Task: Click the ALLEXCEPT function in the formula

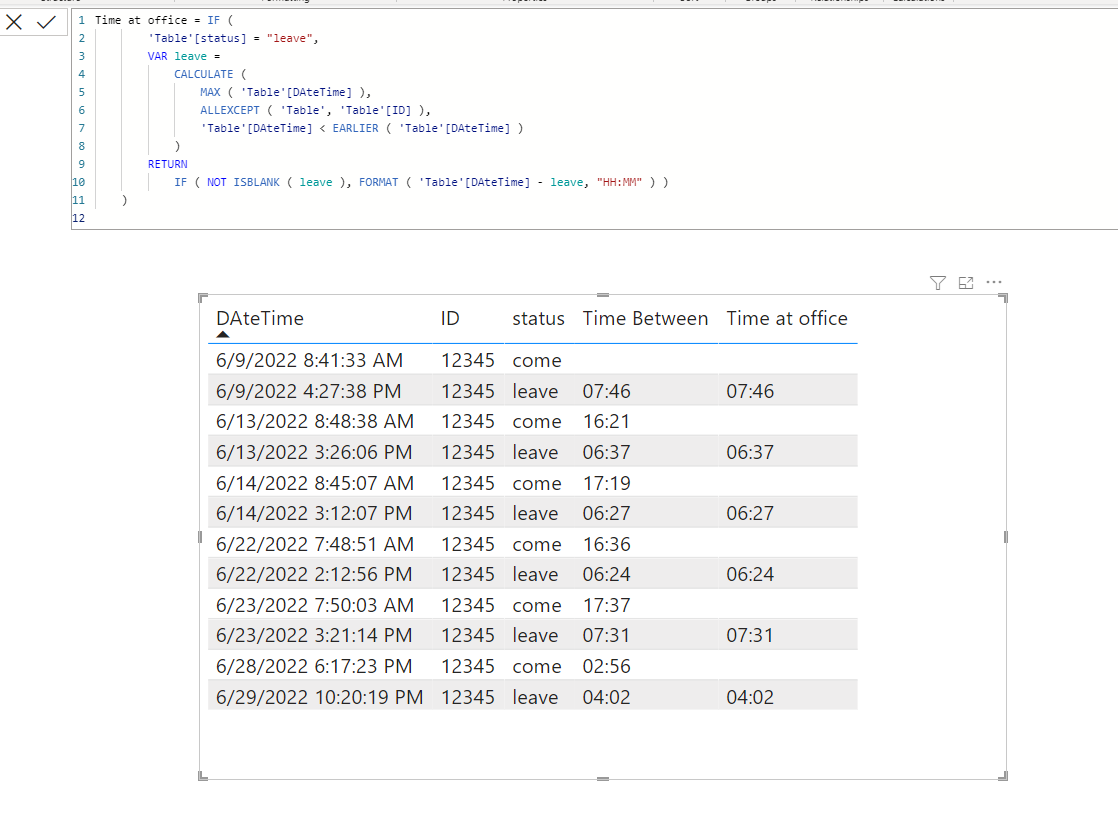Action: [230, 110]
